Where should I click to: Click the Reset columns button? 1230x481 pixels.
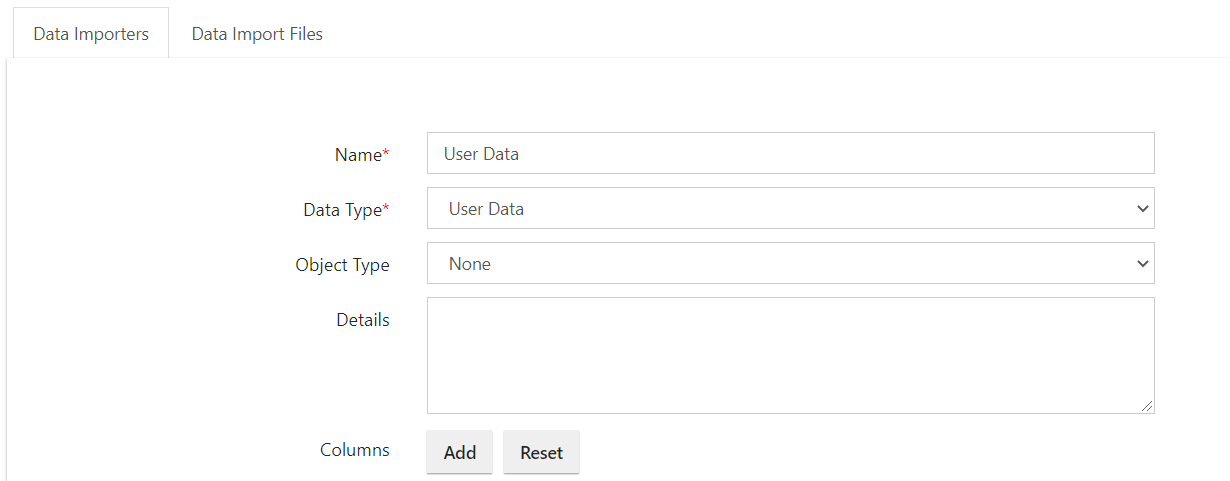[x=541, y=452]
